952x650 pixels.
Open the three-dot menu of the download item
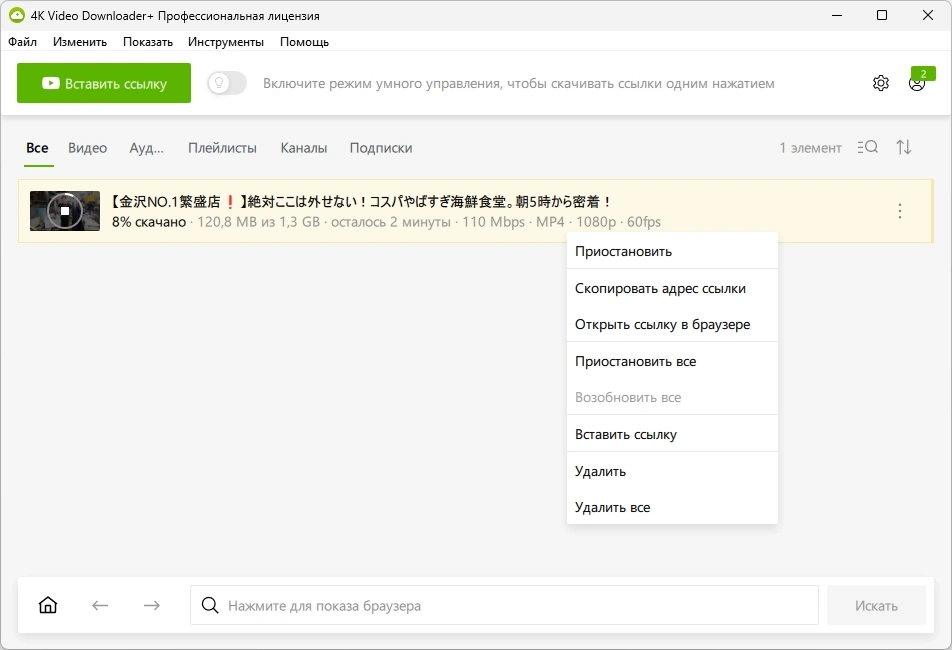pos(900,211)
